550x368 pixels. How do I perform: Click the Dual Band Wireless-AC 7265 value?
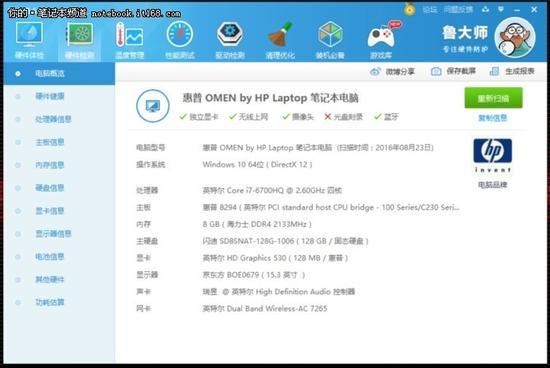(265, 308)
